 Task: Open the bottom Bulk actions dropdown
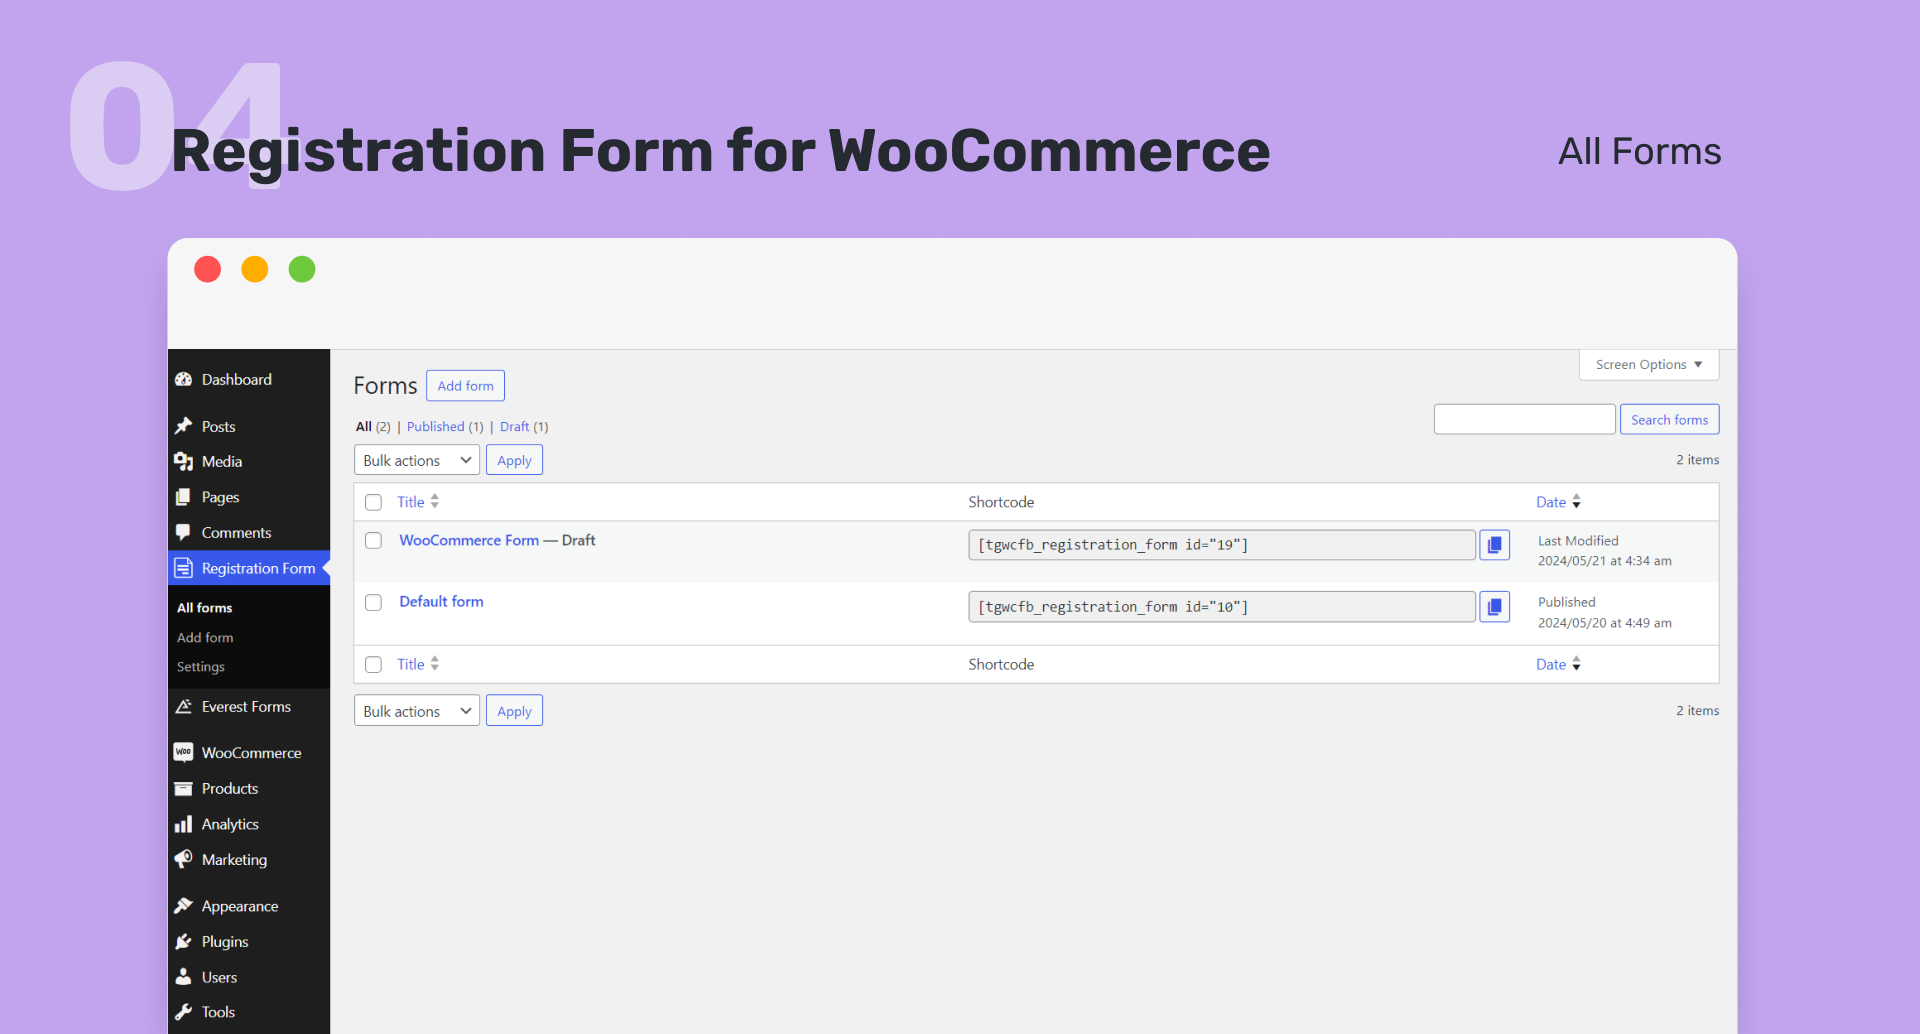coord(416,712)
